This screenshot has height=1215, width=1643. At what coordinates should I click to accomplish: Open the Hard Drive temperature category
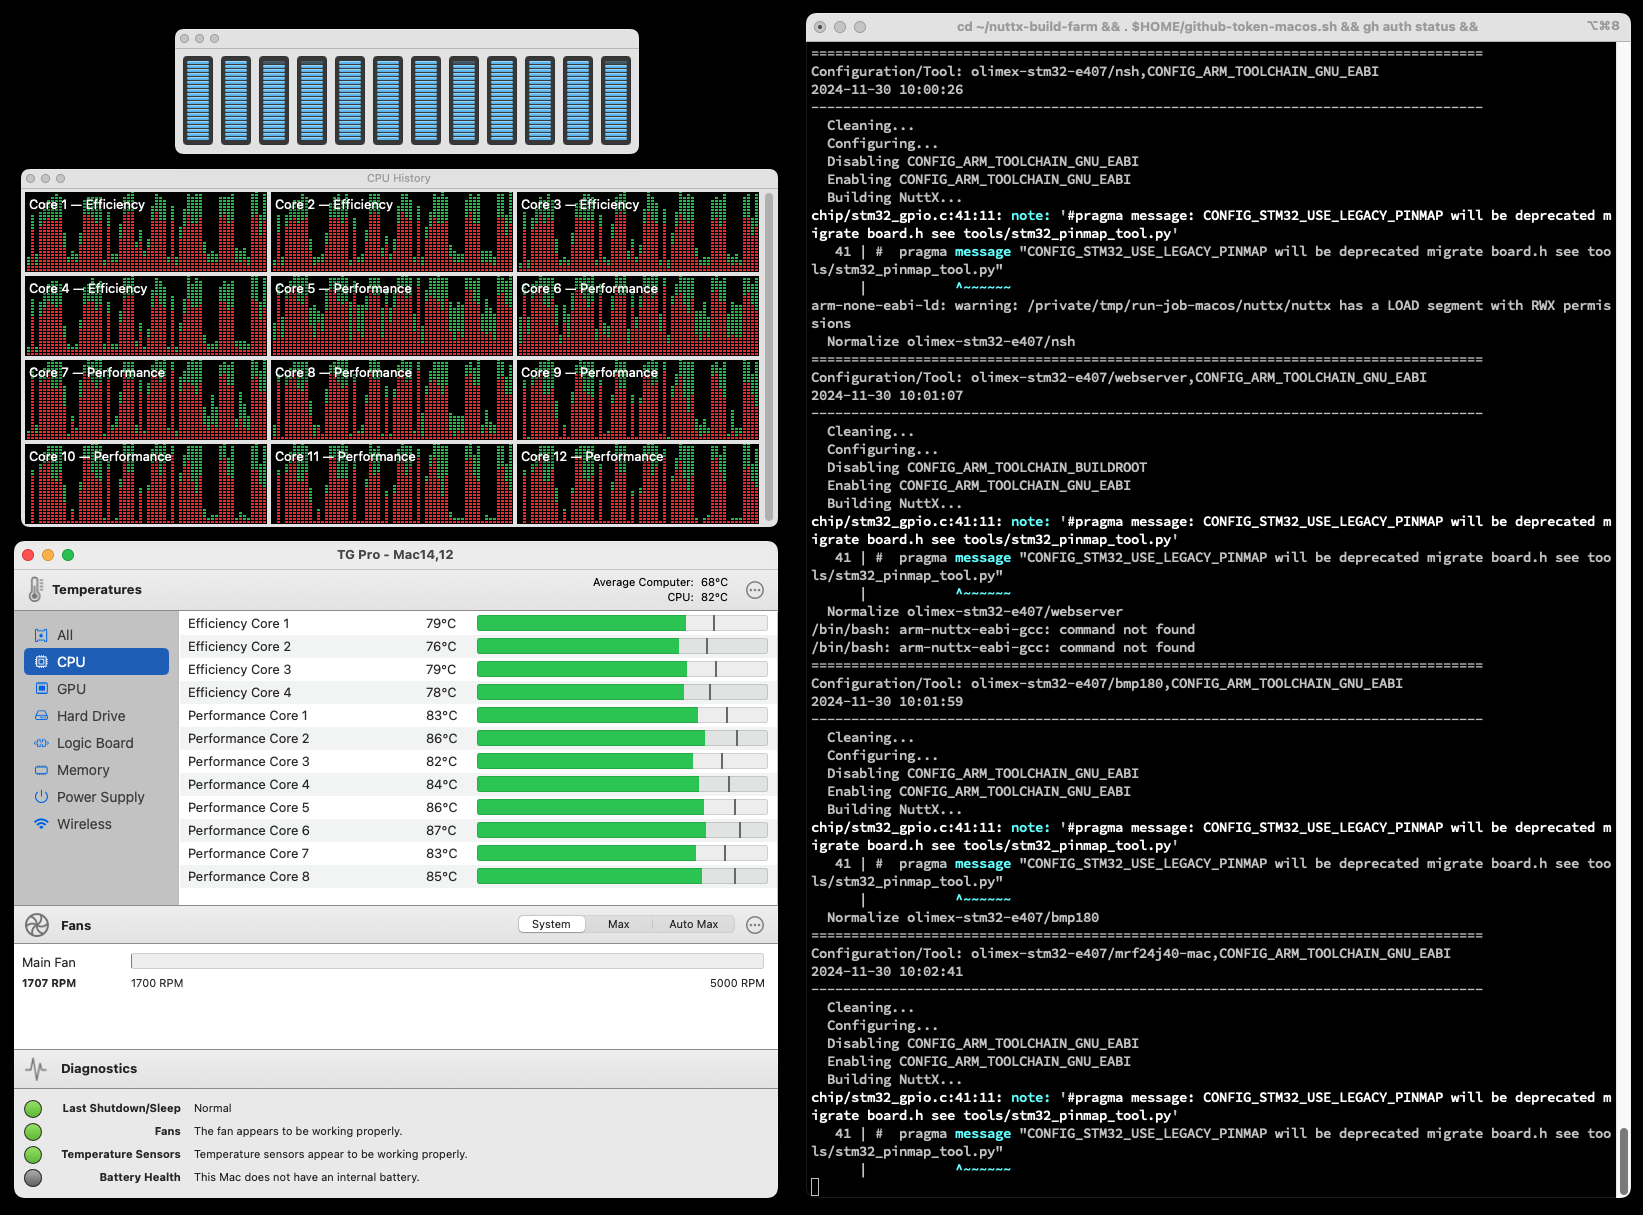96,716
